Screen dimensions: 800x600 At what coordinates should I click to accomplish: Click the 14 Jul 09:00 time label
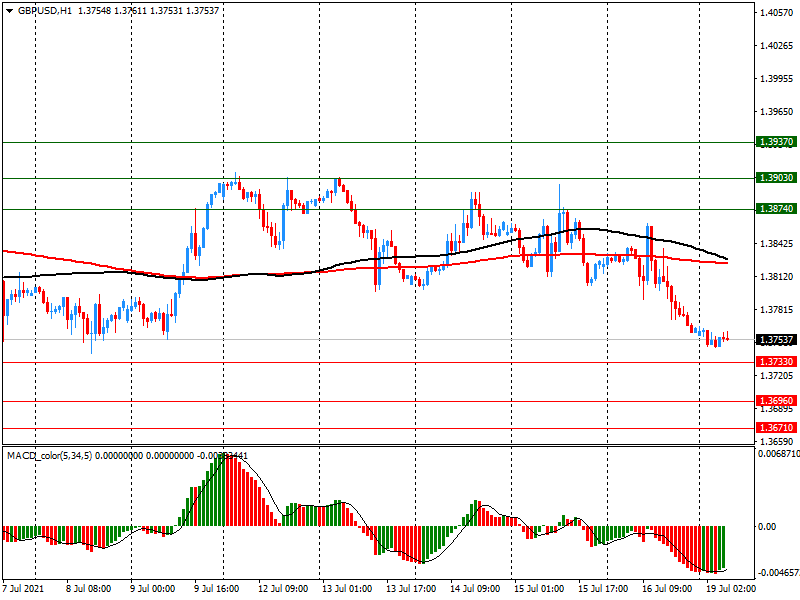pyautogui.click(x=474, y=589)
